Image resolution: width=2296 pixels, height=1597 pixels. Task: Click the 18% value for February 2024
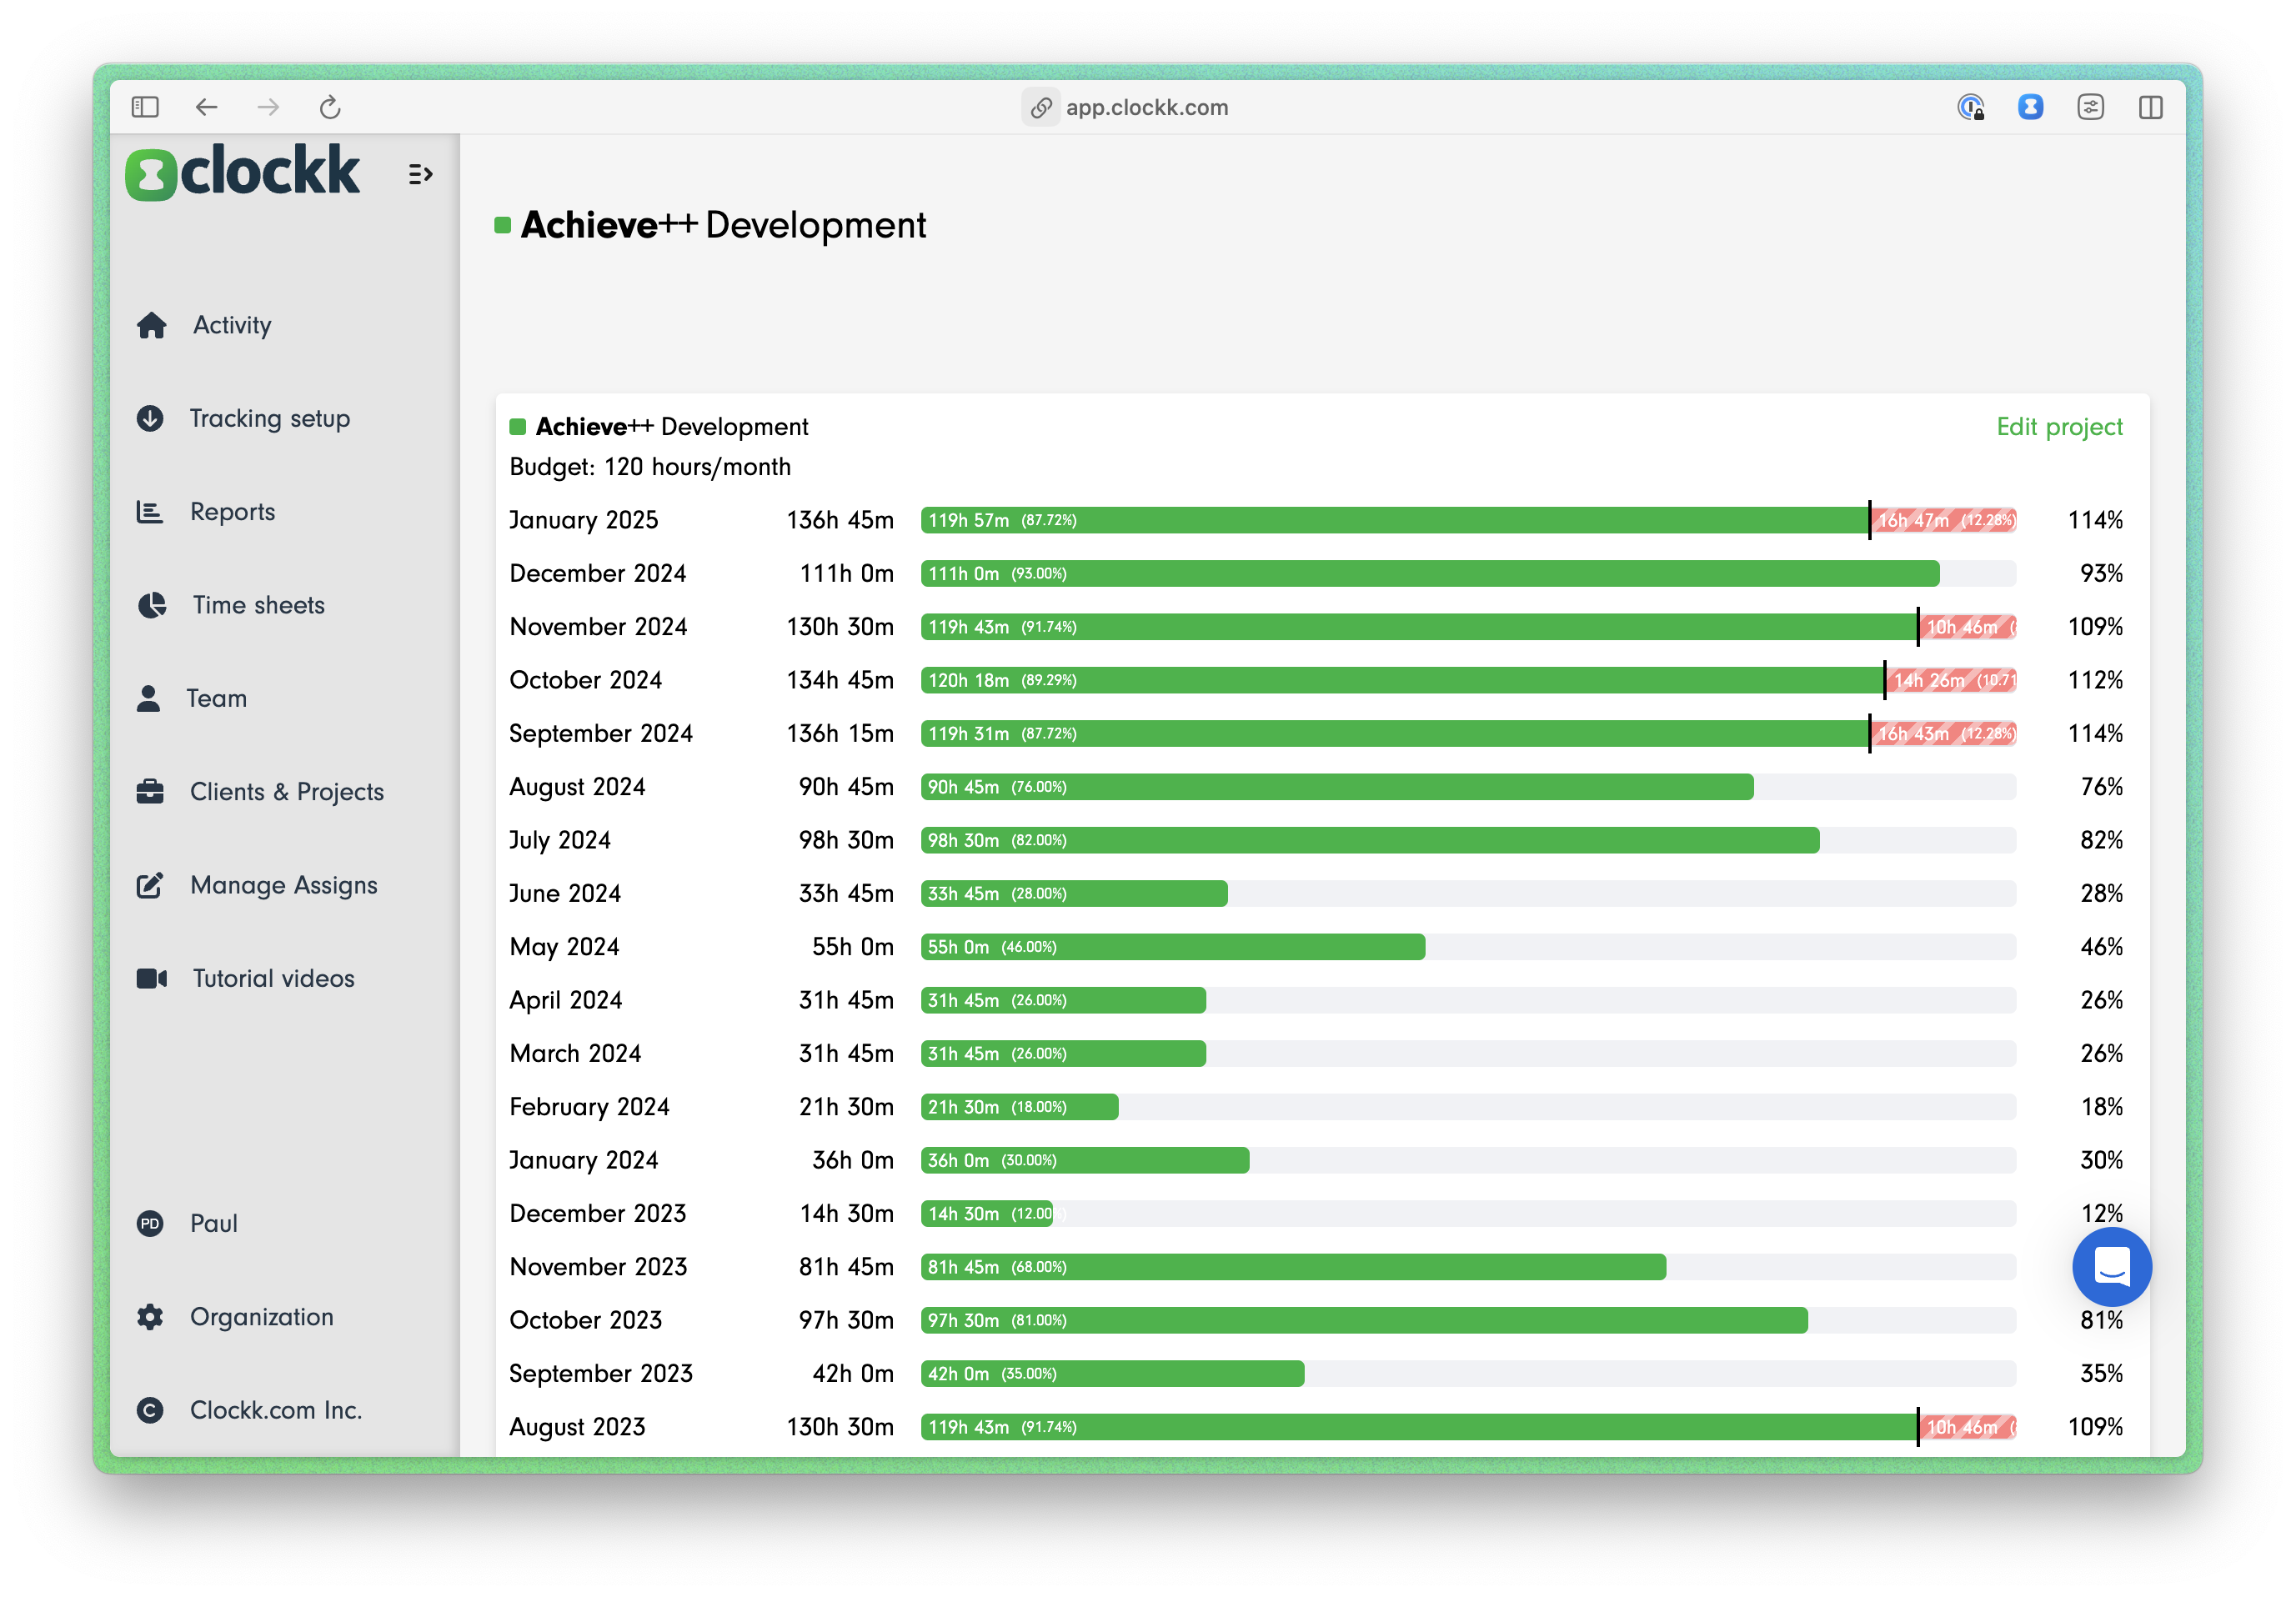[x=2101, y=1107]
